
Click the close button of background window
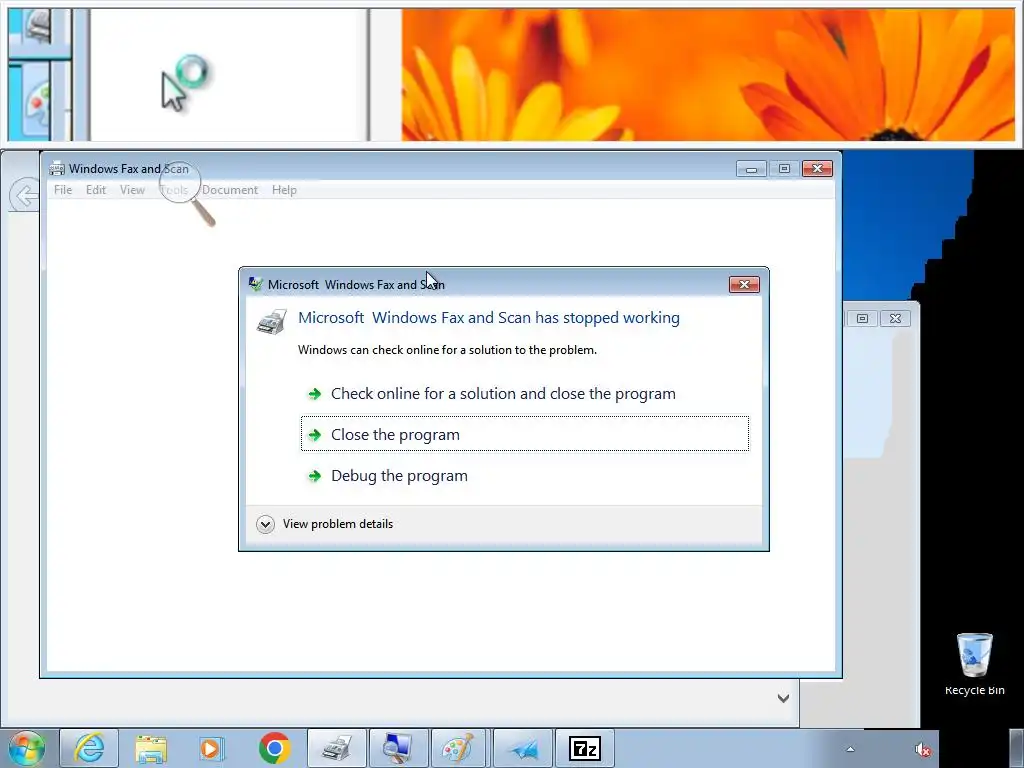(x=895, y=318)
